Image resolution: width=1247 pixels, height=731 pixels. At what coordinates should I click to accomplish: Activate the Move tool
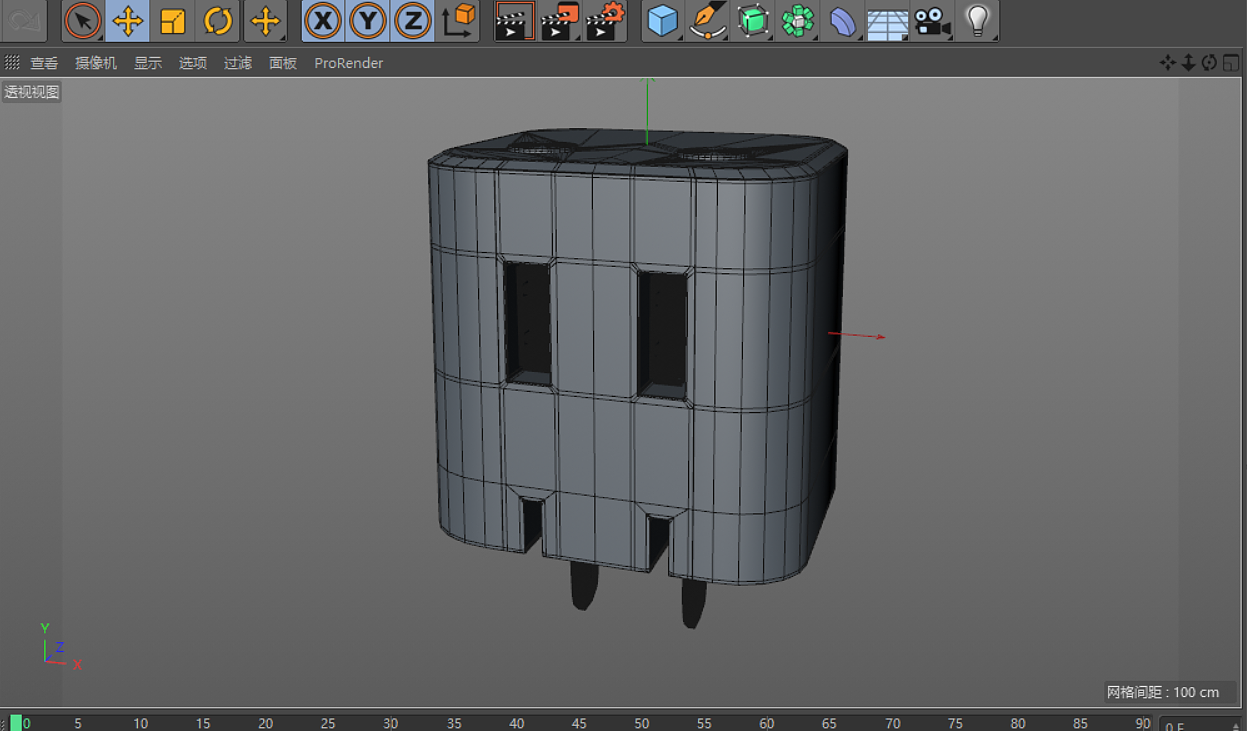pyautogui.click(x=128, y=20)
